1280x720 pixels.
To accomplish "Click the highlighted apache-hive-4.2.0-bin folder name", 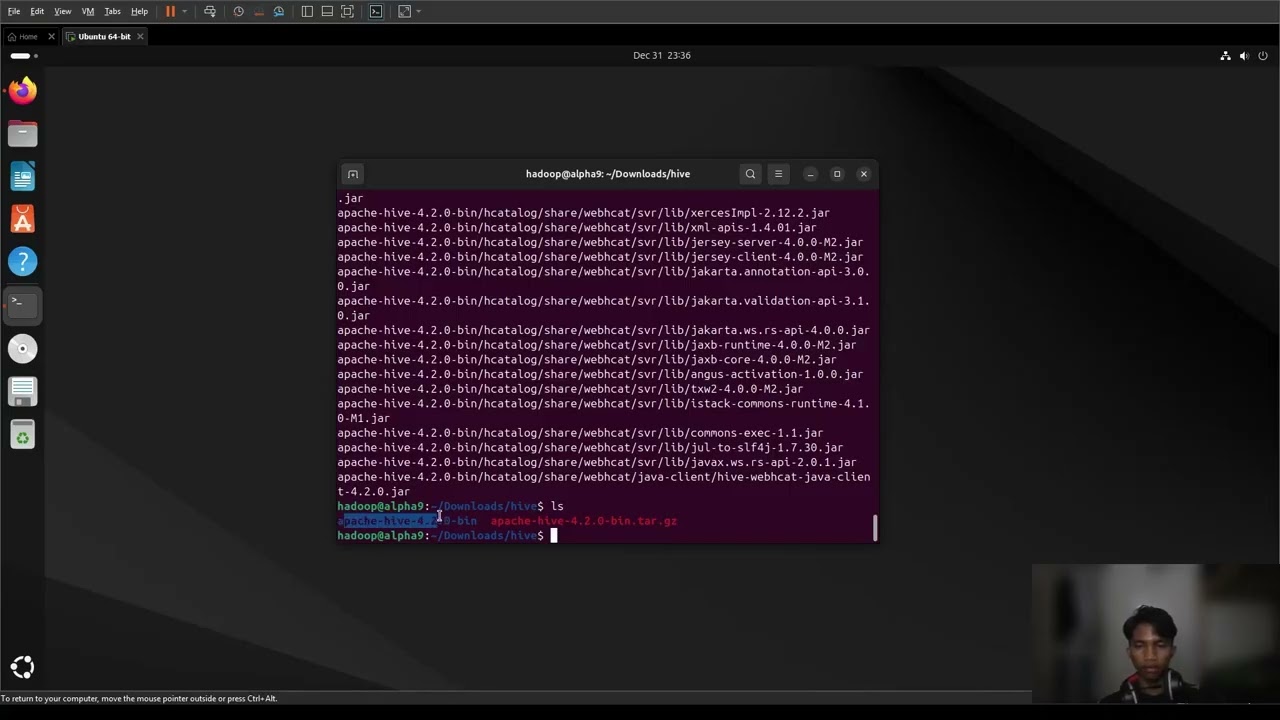I will [407, 521].
